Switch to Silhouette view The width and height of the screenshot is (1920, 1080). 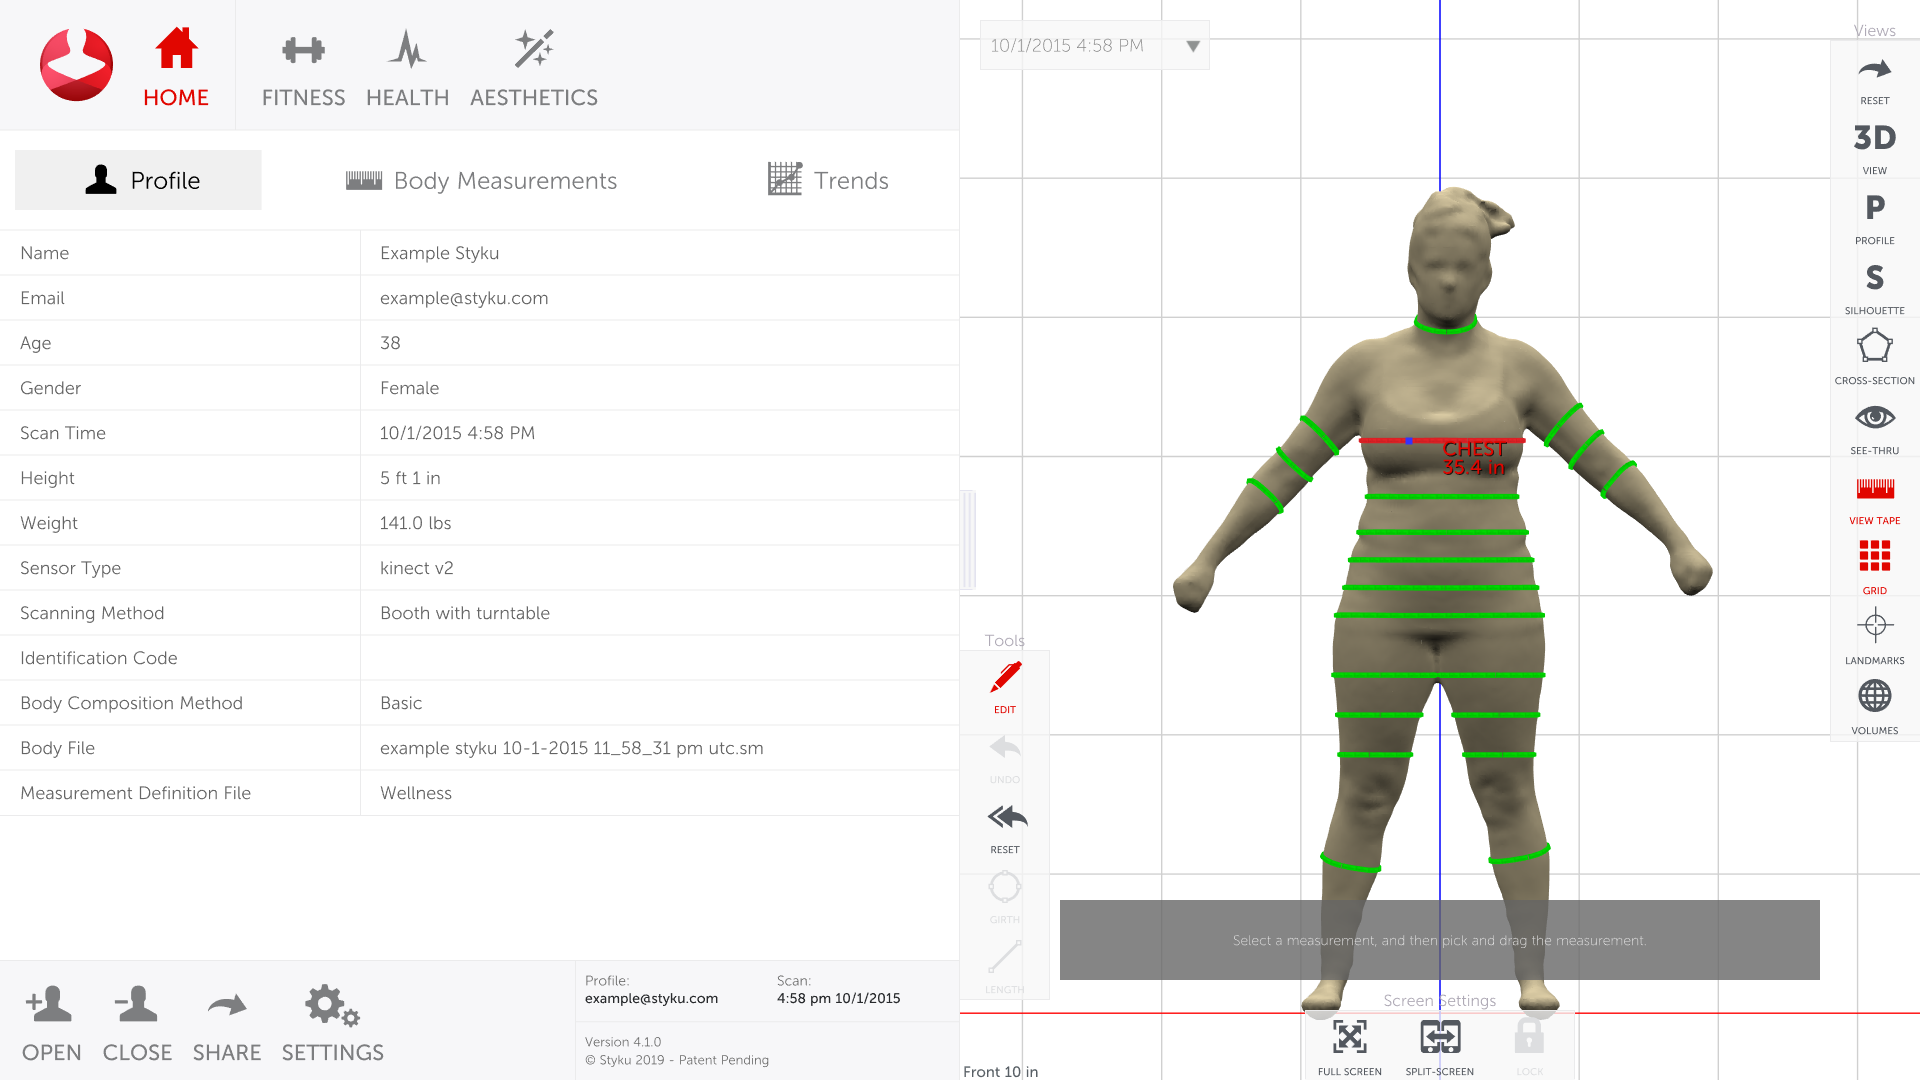tap(1874, 278)
